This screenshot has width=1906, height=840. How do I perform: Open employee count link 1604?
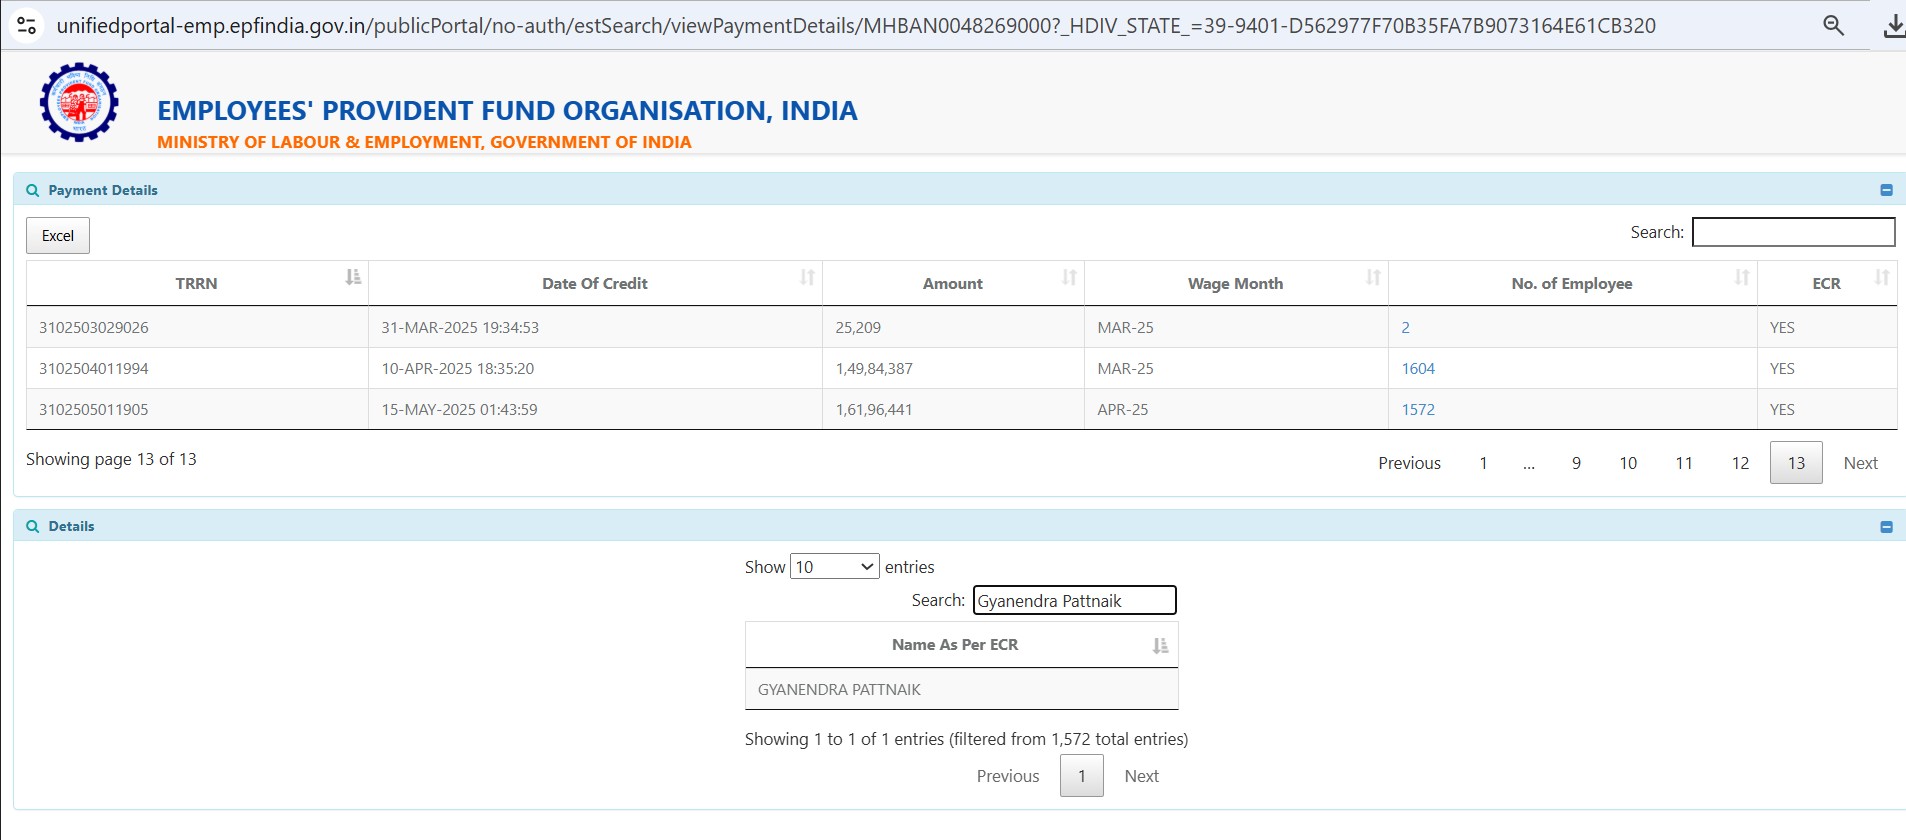pos(1417,369)
